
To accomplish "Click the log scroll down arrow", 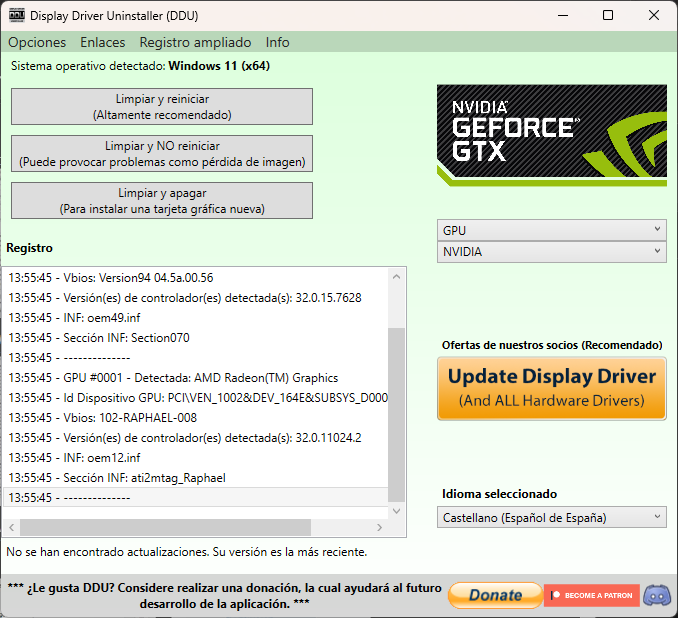I will [397, 511].
